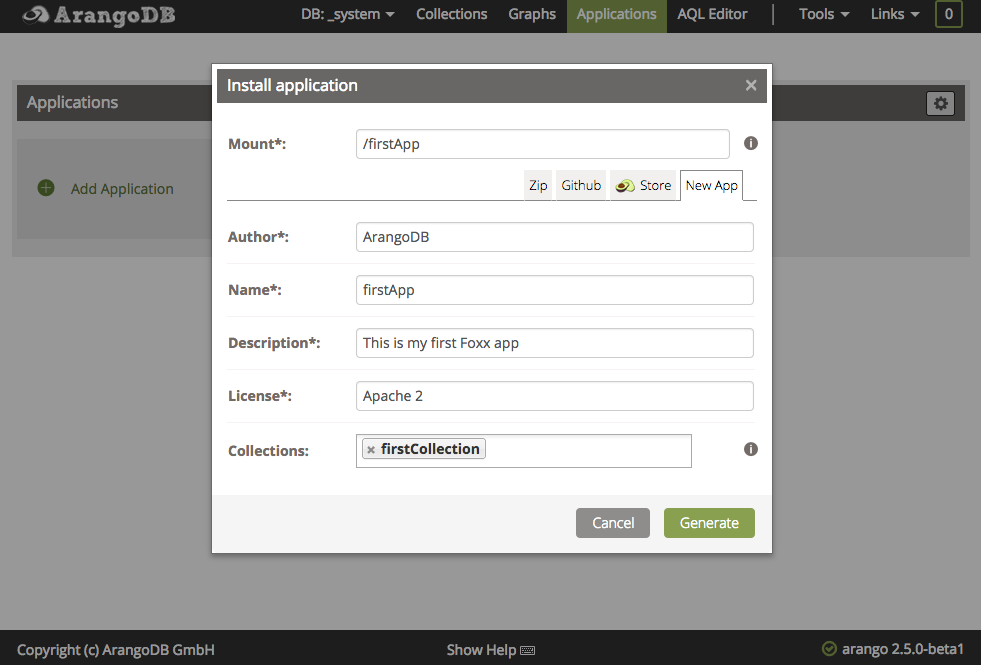Select the Github tab
981x665 pixels.
tap(581, 185)
